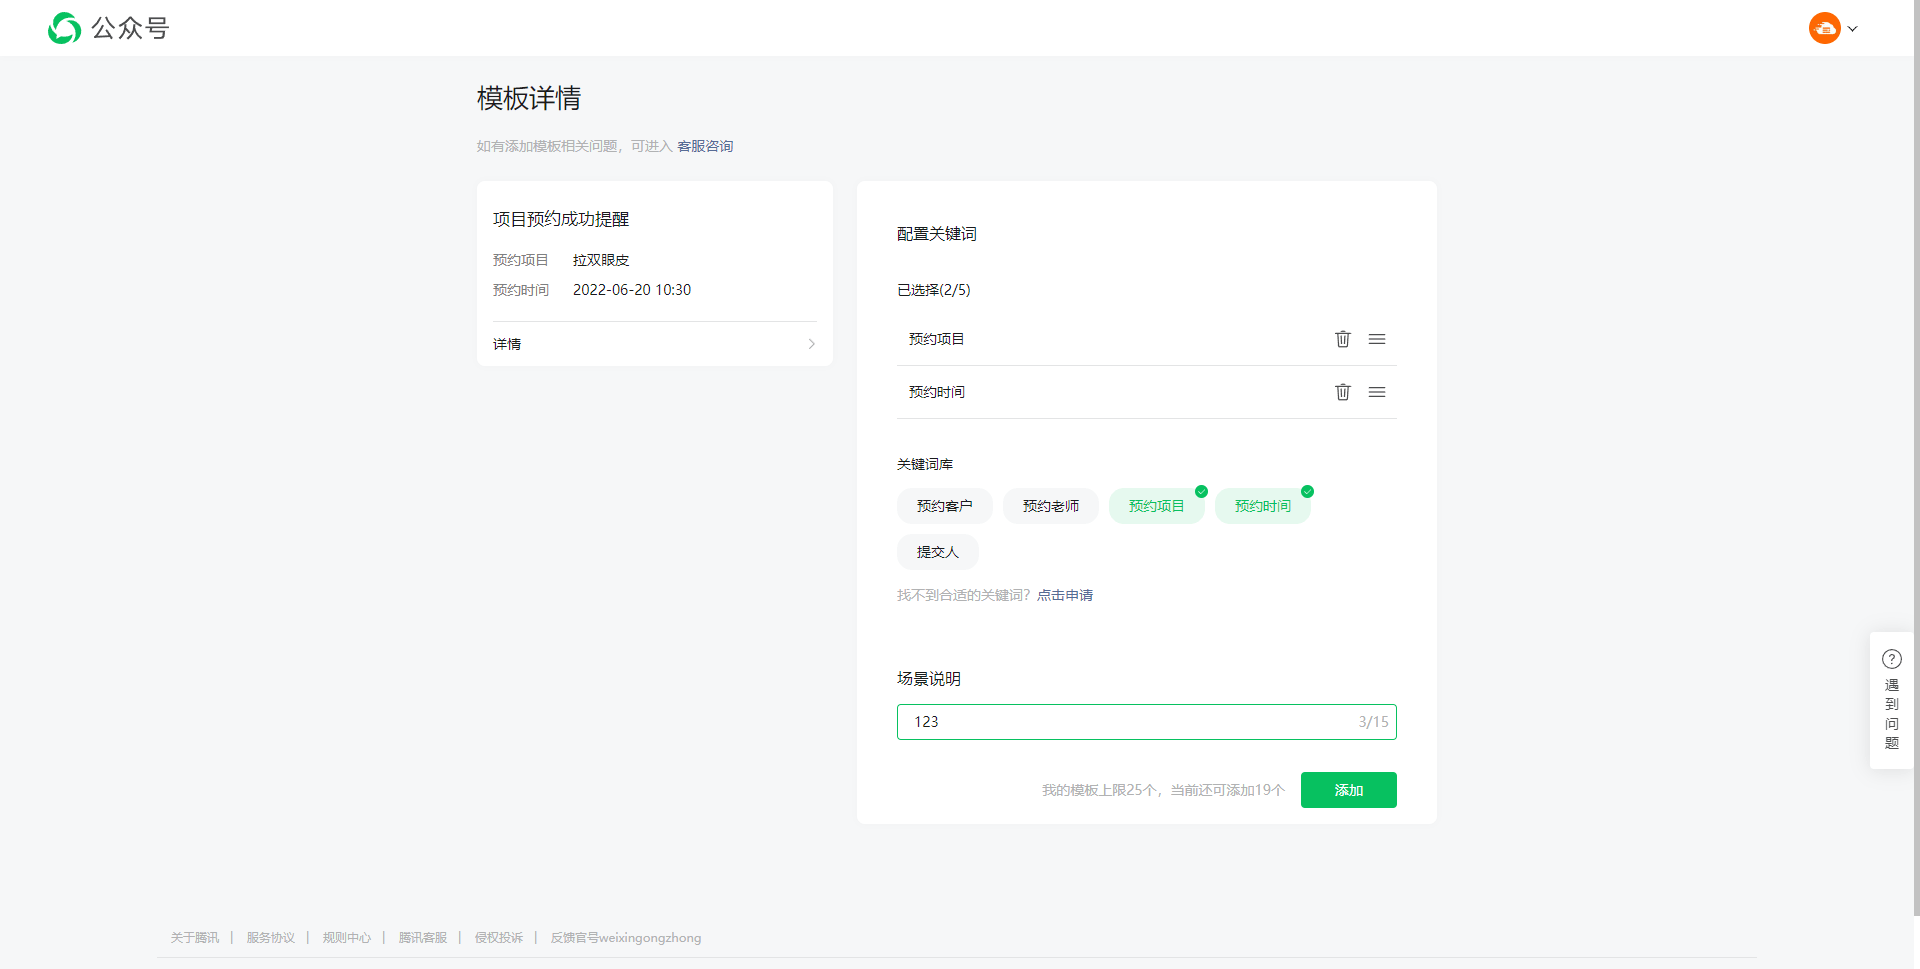Viewport: 1920px width, 969px height.
Task: Open the account dropdown arrow
Action: click(x=1853, y=29)
